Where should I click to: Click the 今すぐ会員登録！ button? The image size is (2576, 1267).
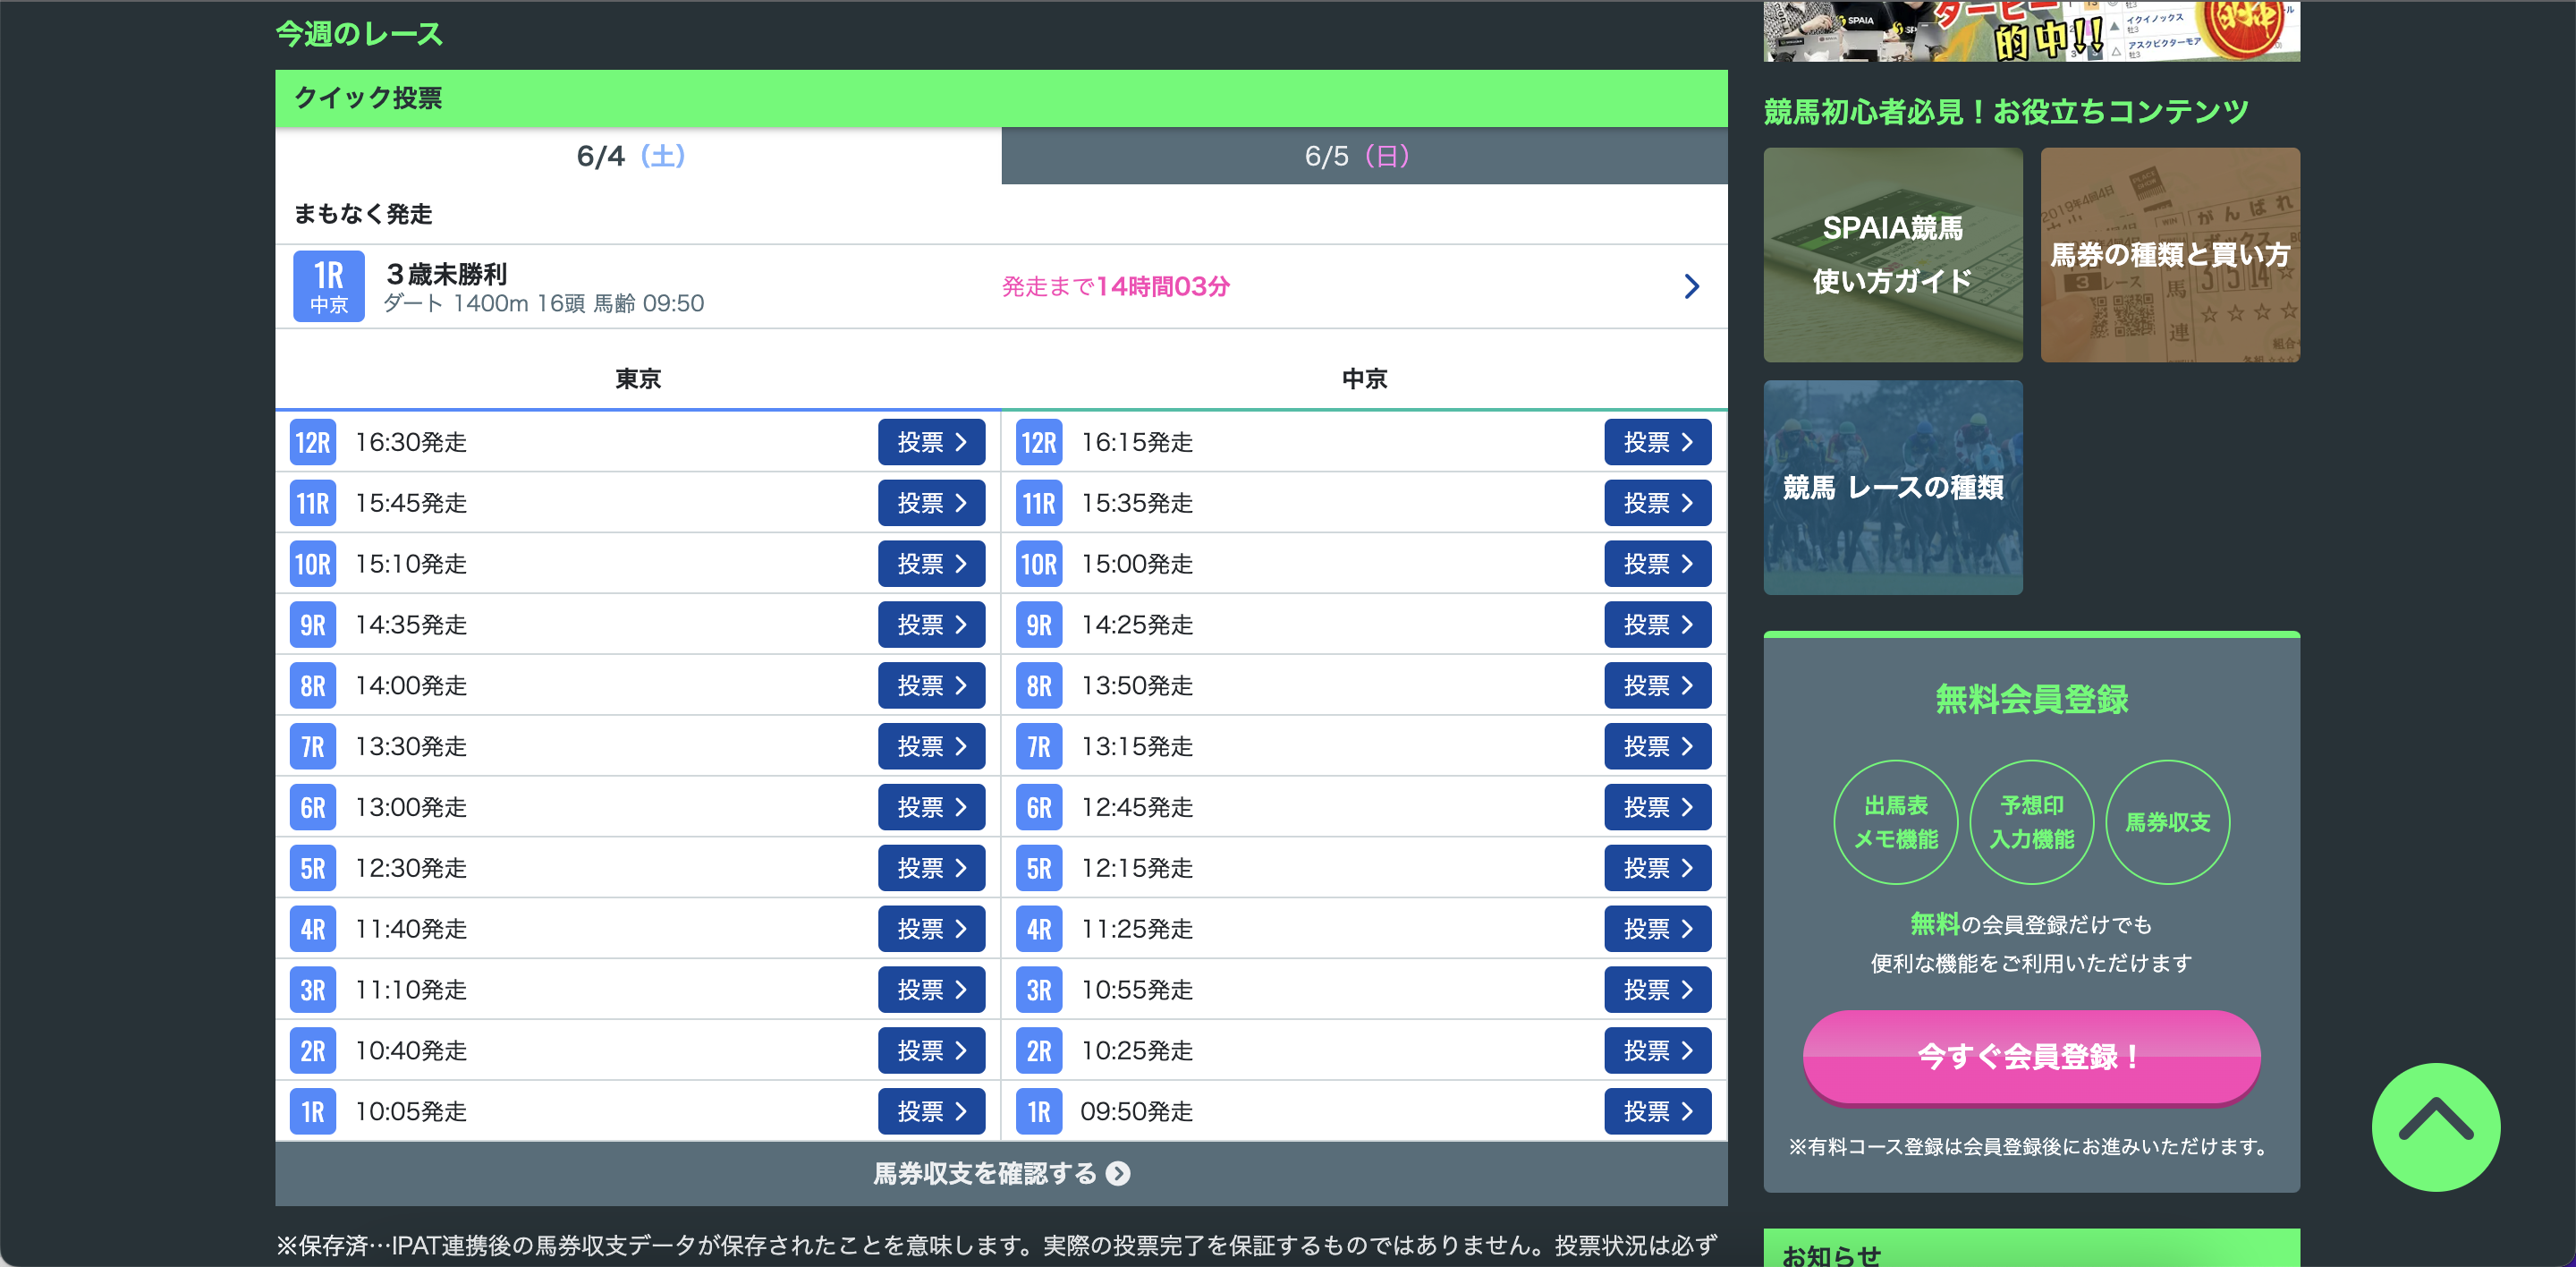[x=2031, y=1057]
